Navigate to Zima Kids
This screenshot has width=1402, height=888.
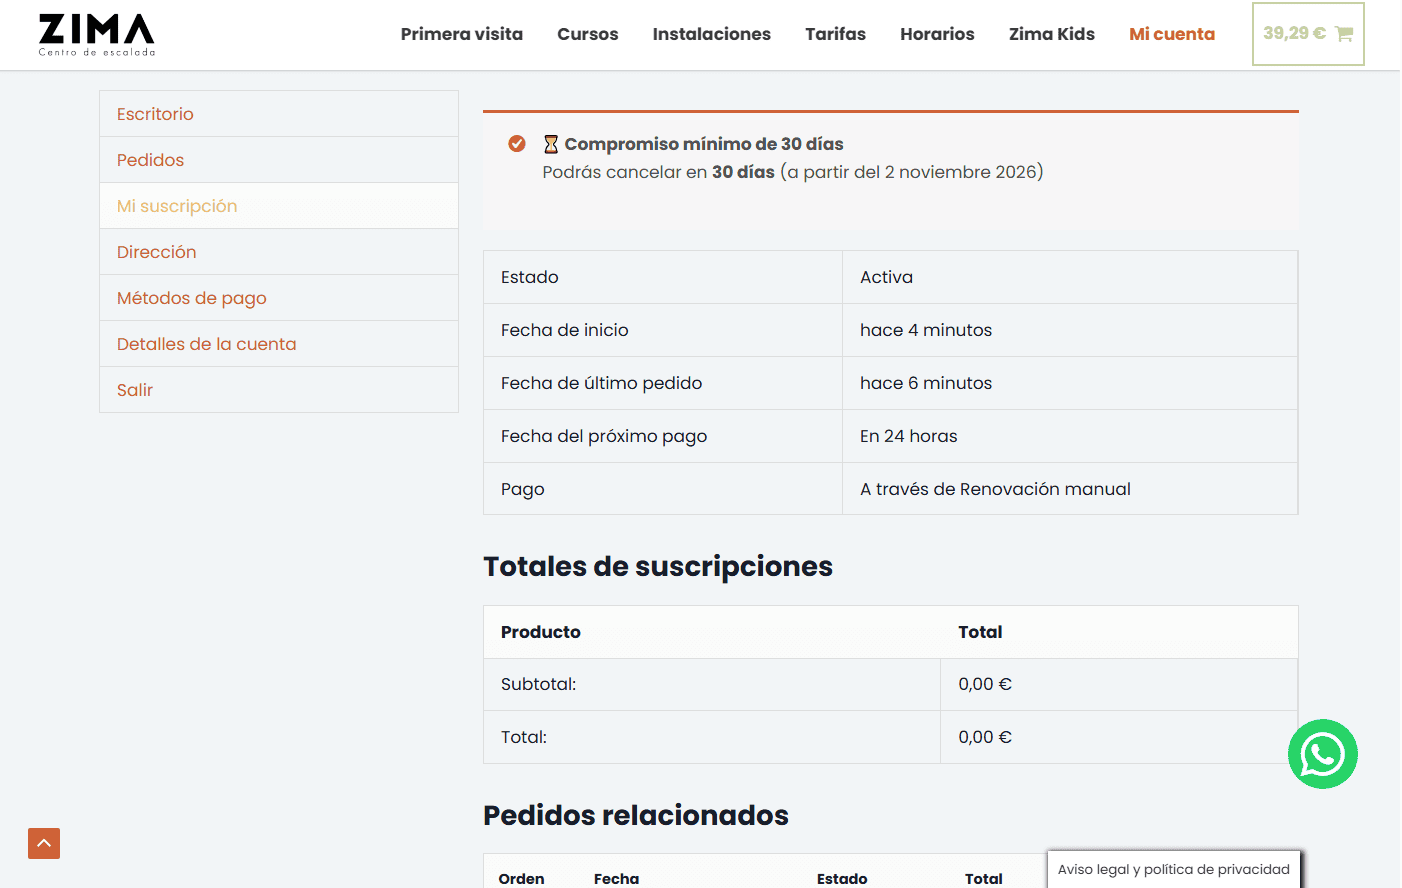1052,34
